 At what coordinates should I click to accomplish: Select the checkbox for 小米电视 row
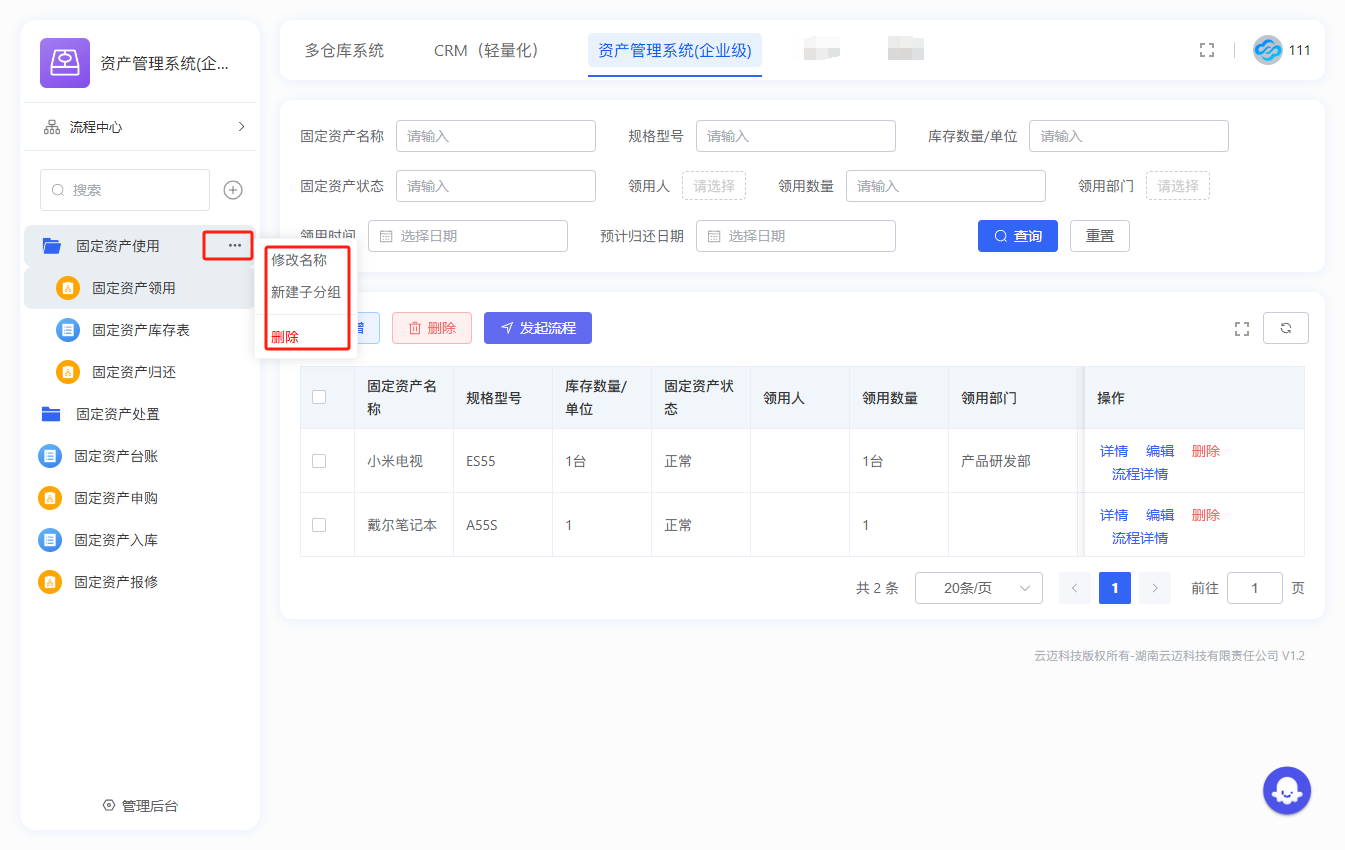(319, 461)
